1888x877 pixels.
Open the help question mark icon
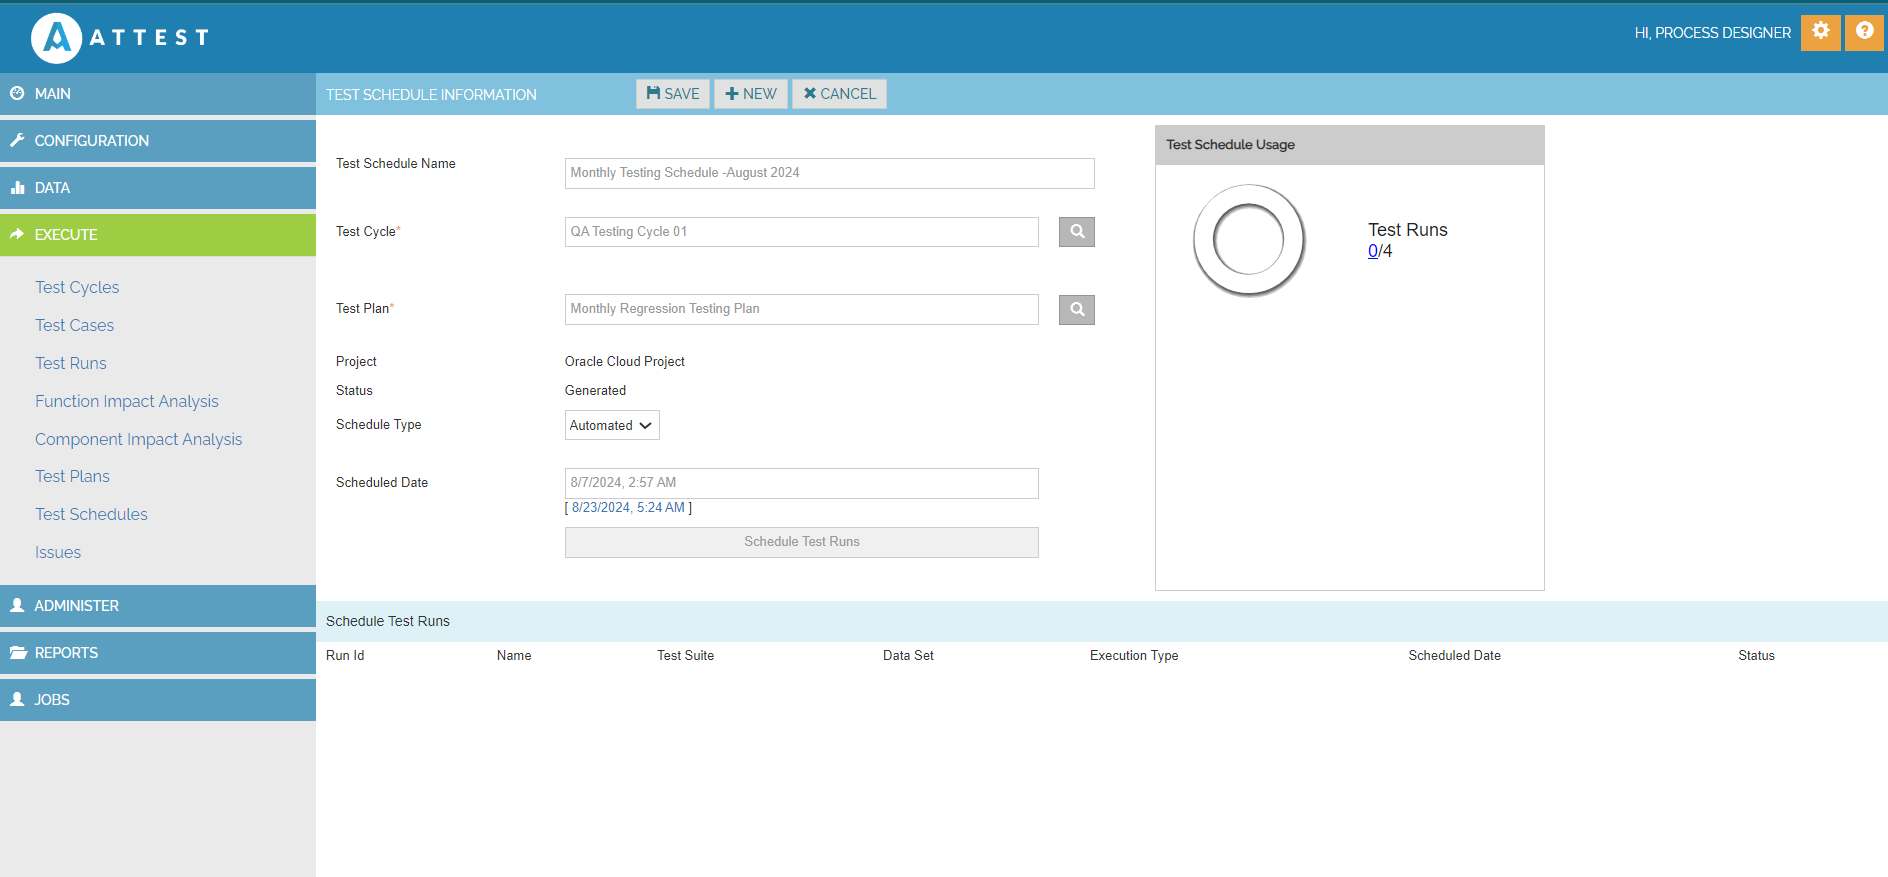point(1864,32)
